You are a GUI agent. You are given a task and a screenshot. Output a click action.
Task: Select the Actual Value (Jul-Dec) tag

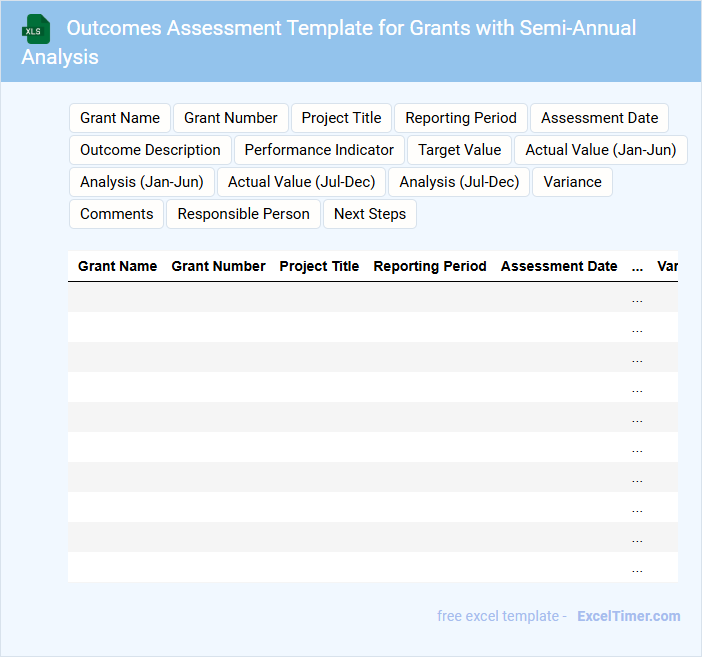301,182
